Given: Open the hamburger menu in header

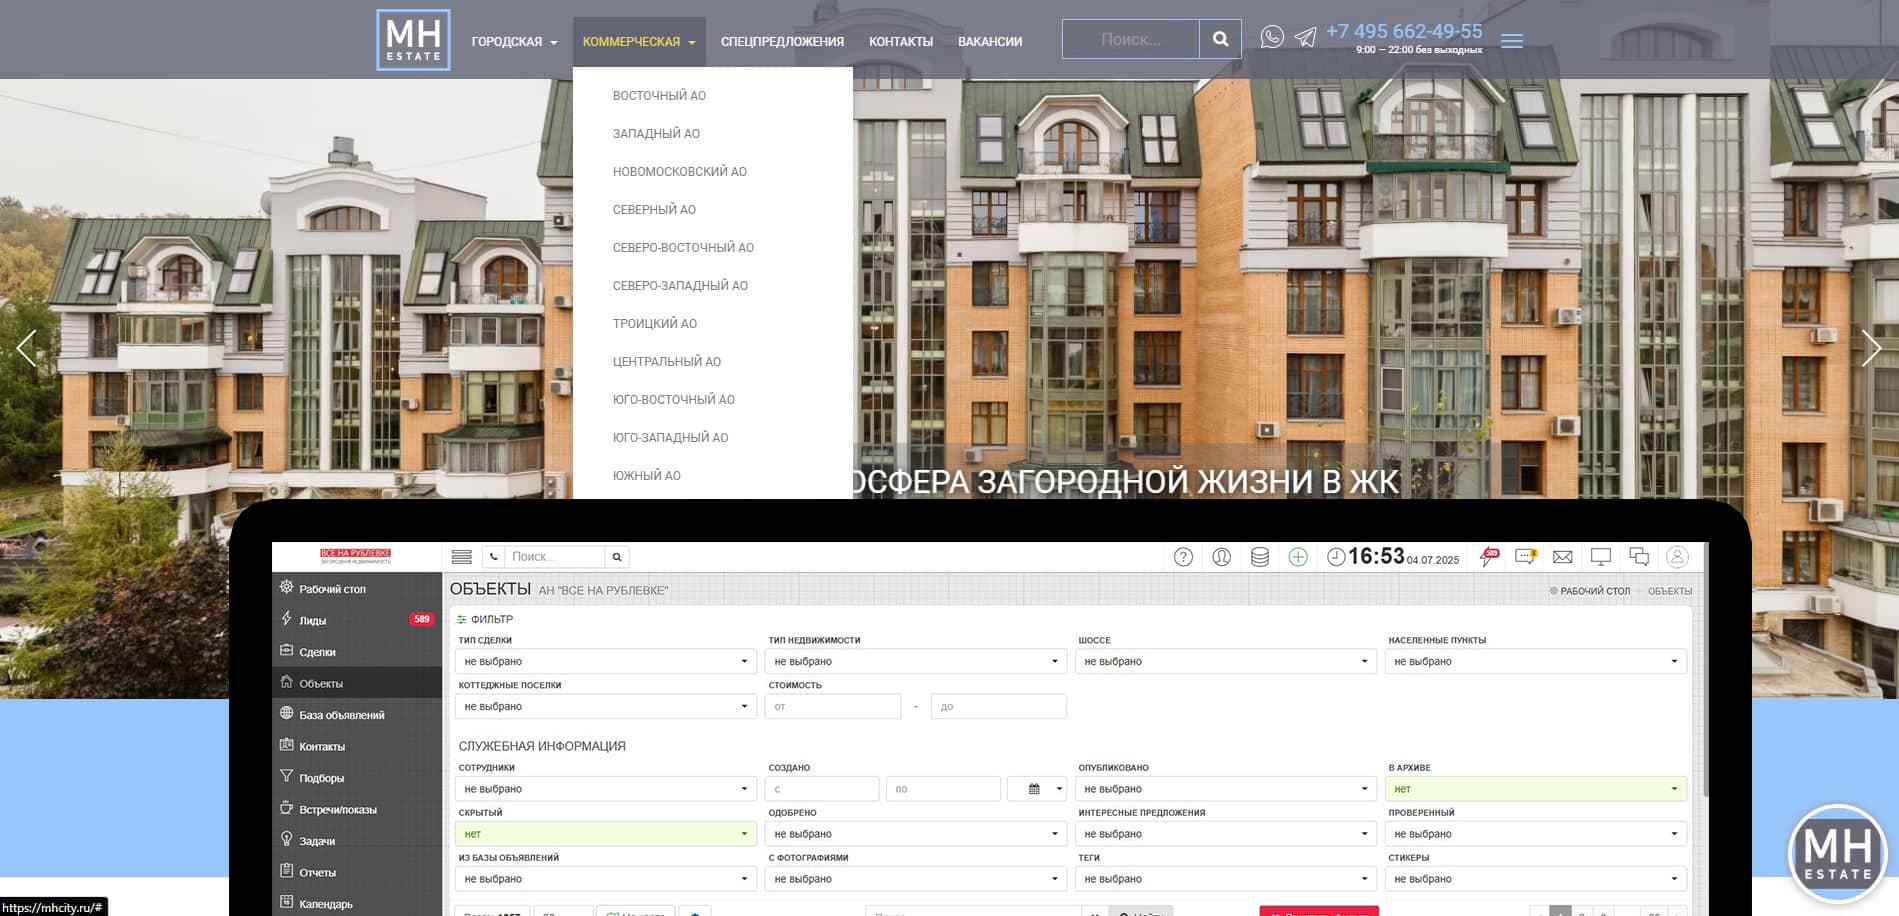Looking at the screenshot, I should [x=1511, y=41].
